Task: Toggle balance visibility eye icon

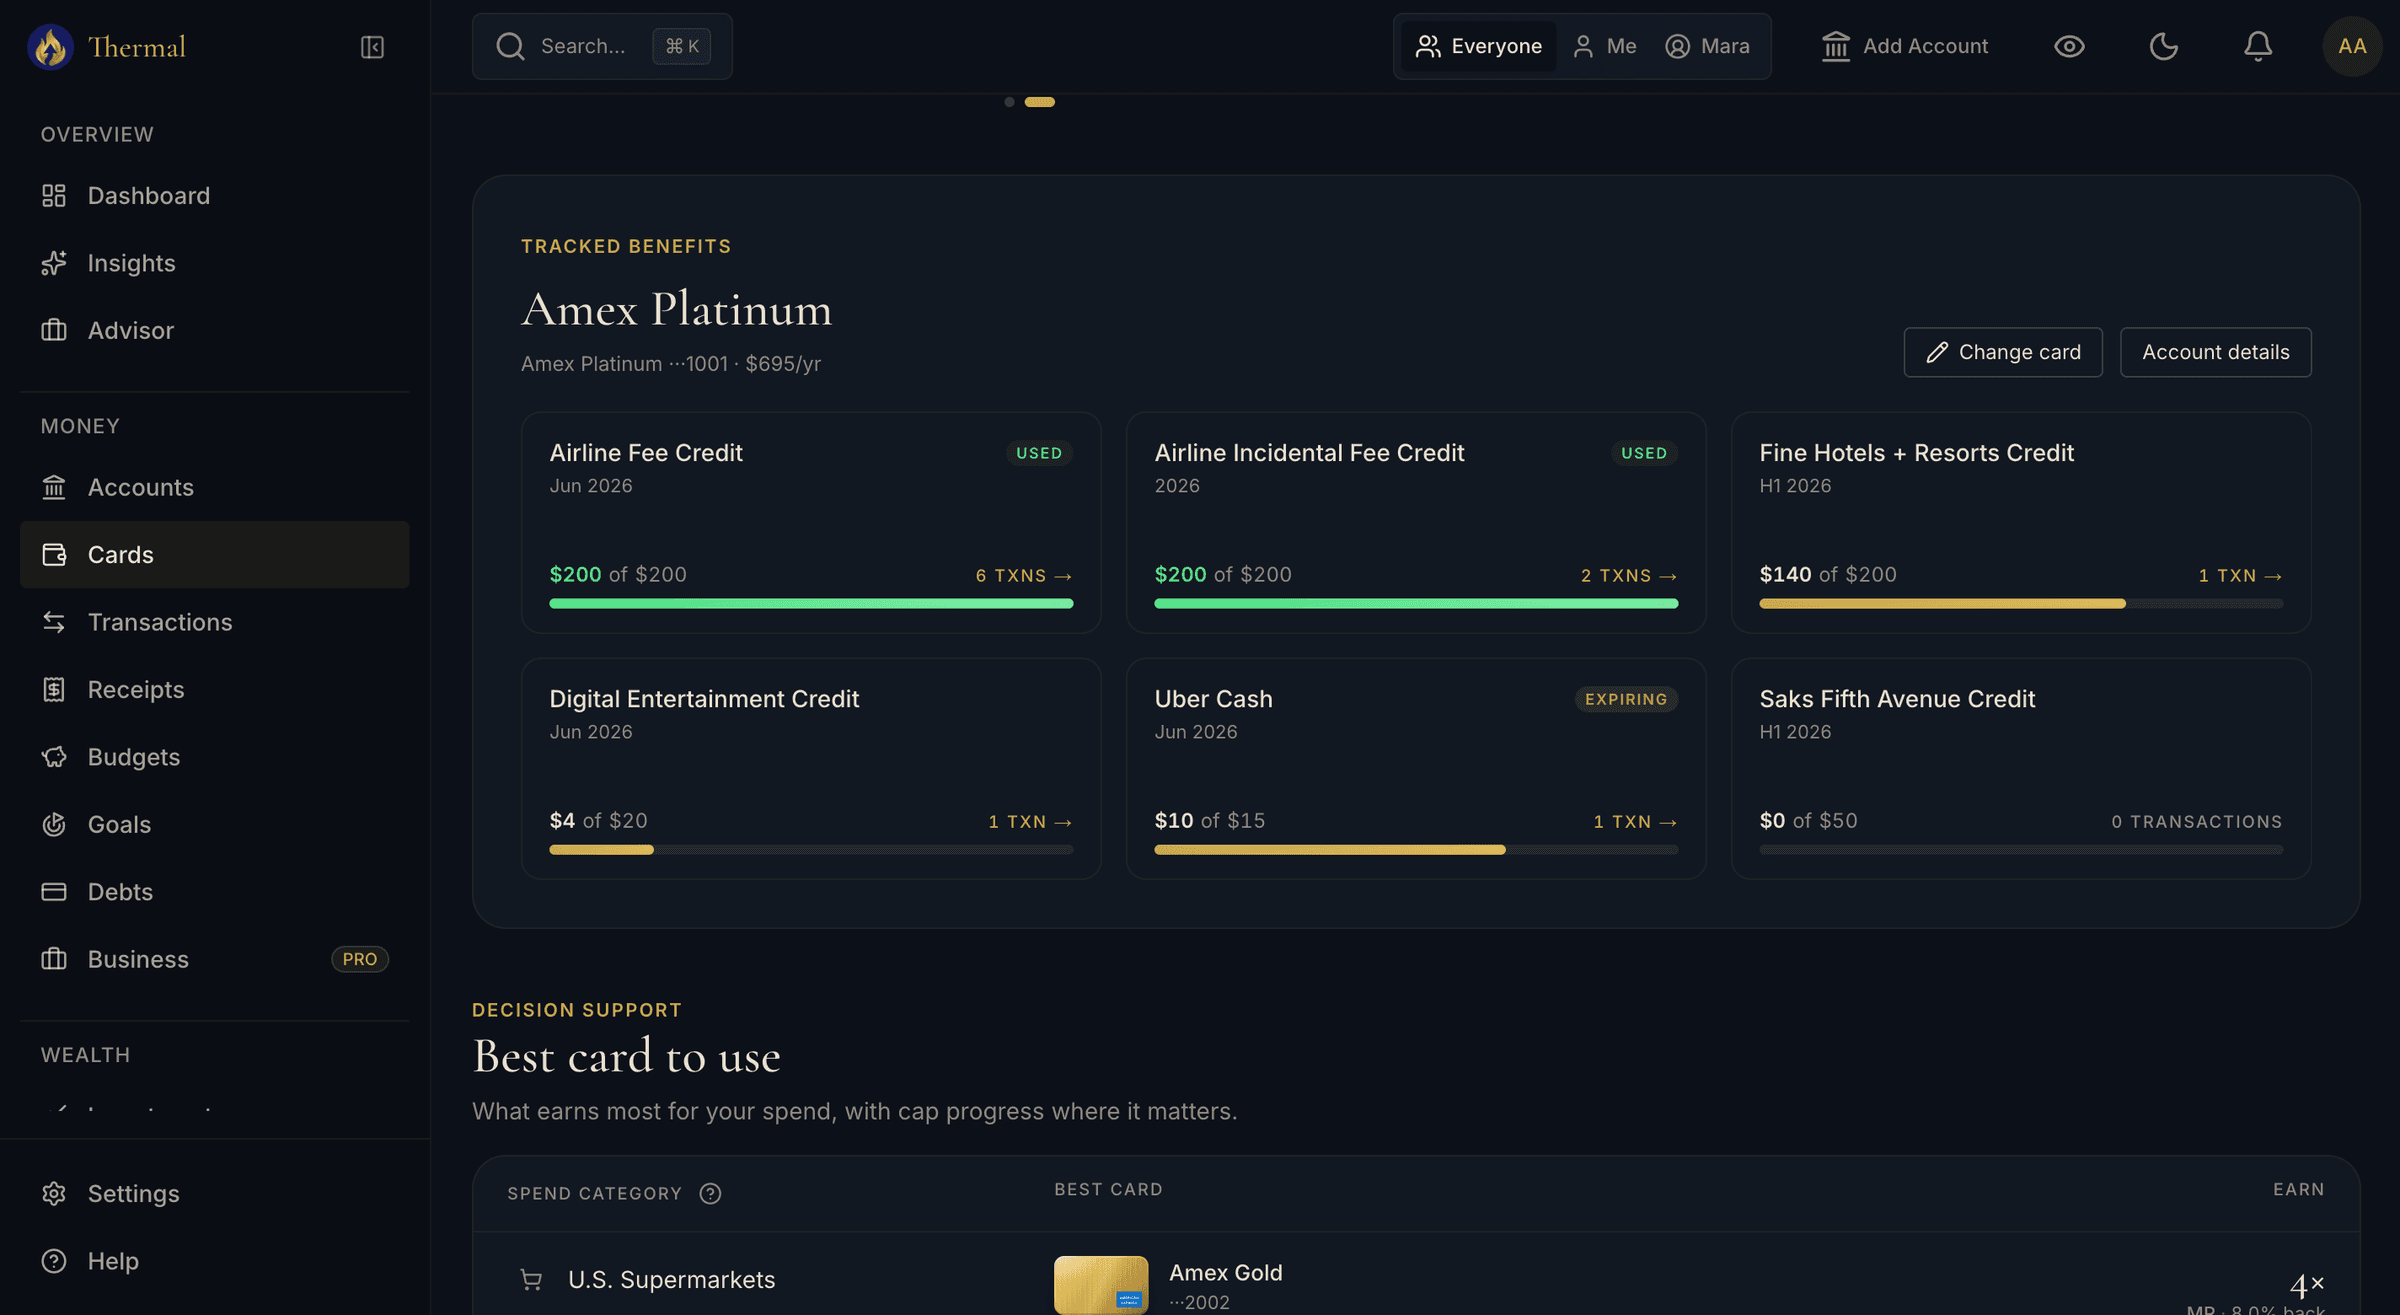Action: pyautogui.click(x=2069, y=46)
